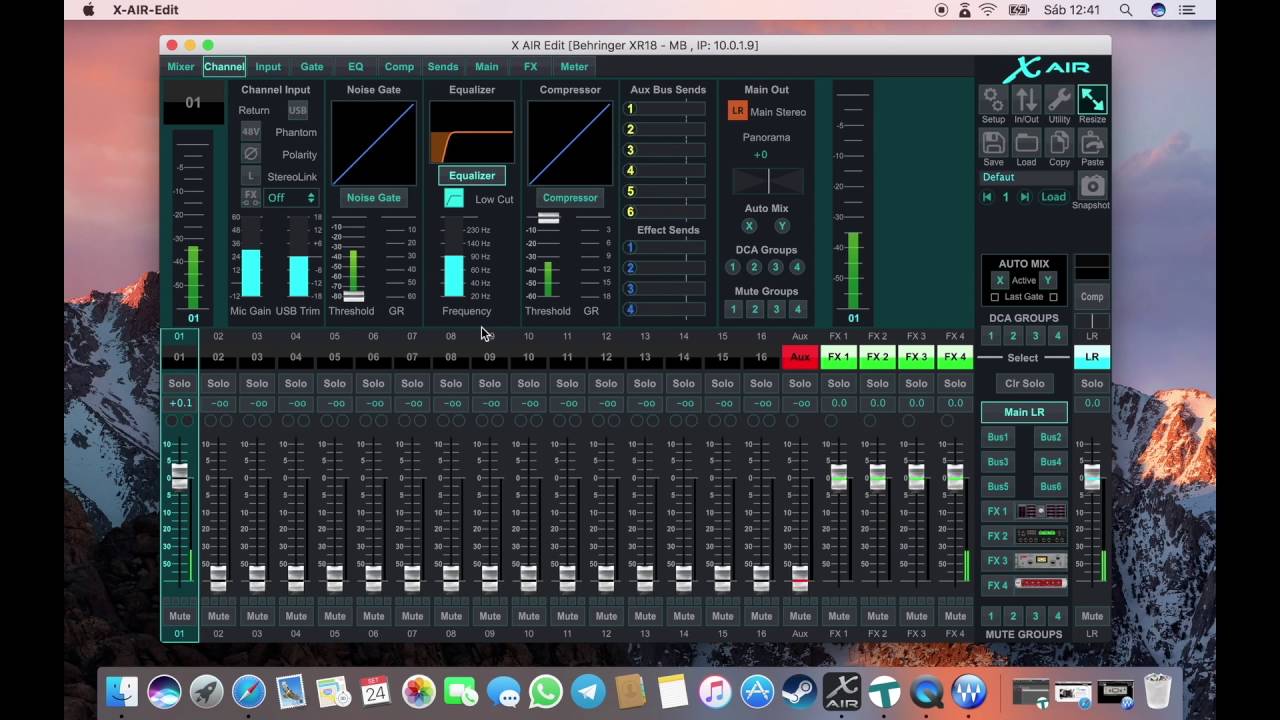Viewport: 1280px width, 720px height.
Task: Switch to the Input tab
Action: pyautogui.click(x=268, y=67)
